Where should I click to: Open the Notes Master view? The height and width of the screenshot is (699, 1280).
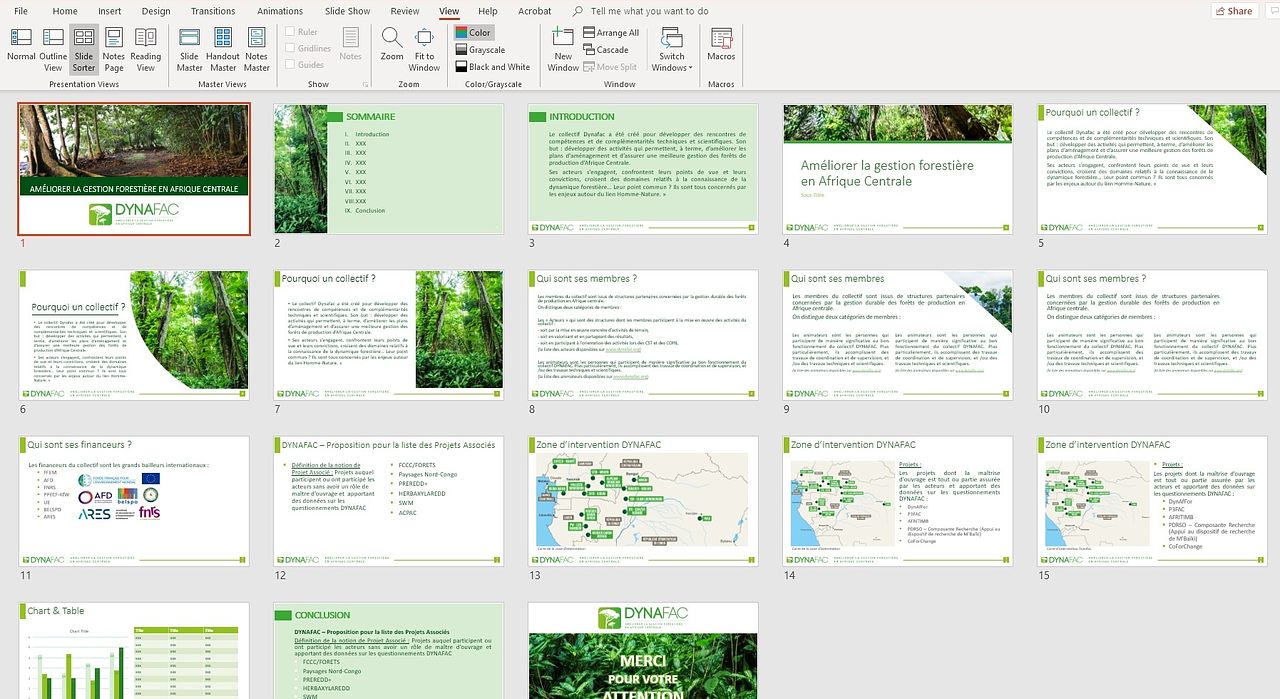tap(257, 49)
